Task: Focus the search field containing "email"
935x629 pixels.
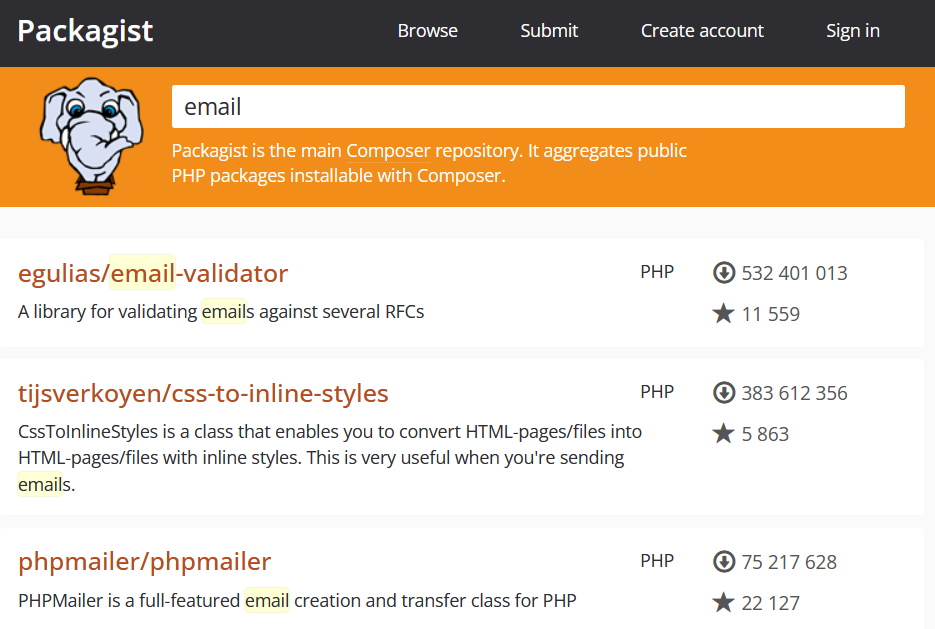Action: tap(538, 106)
